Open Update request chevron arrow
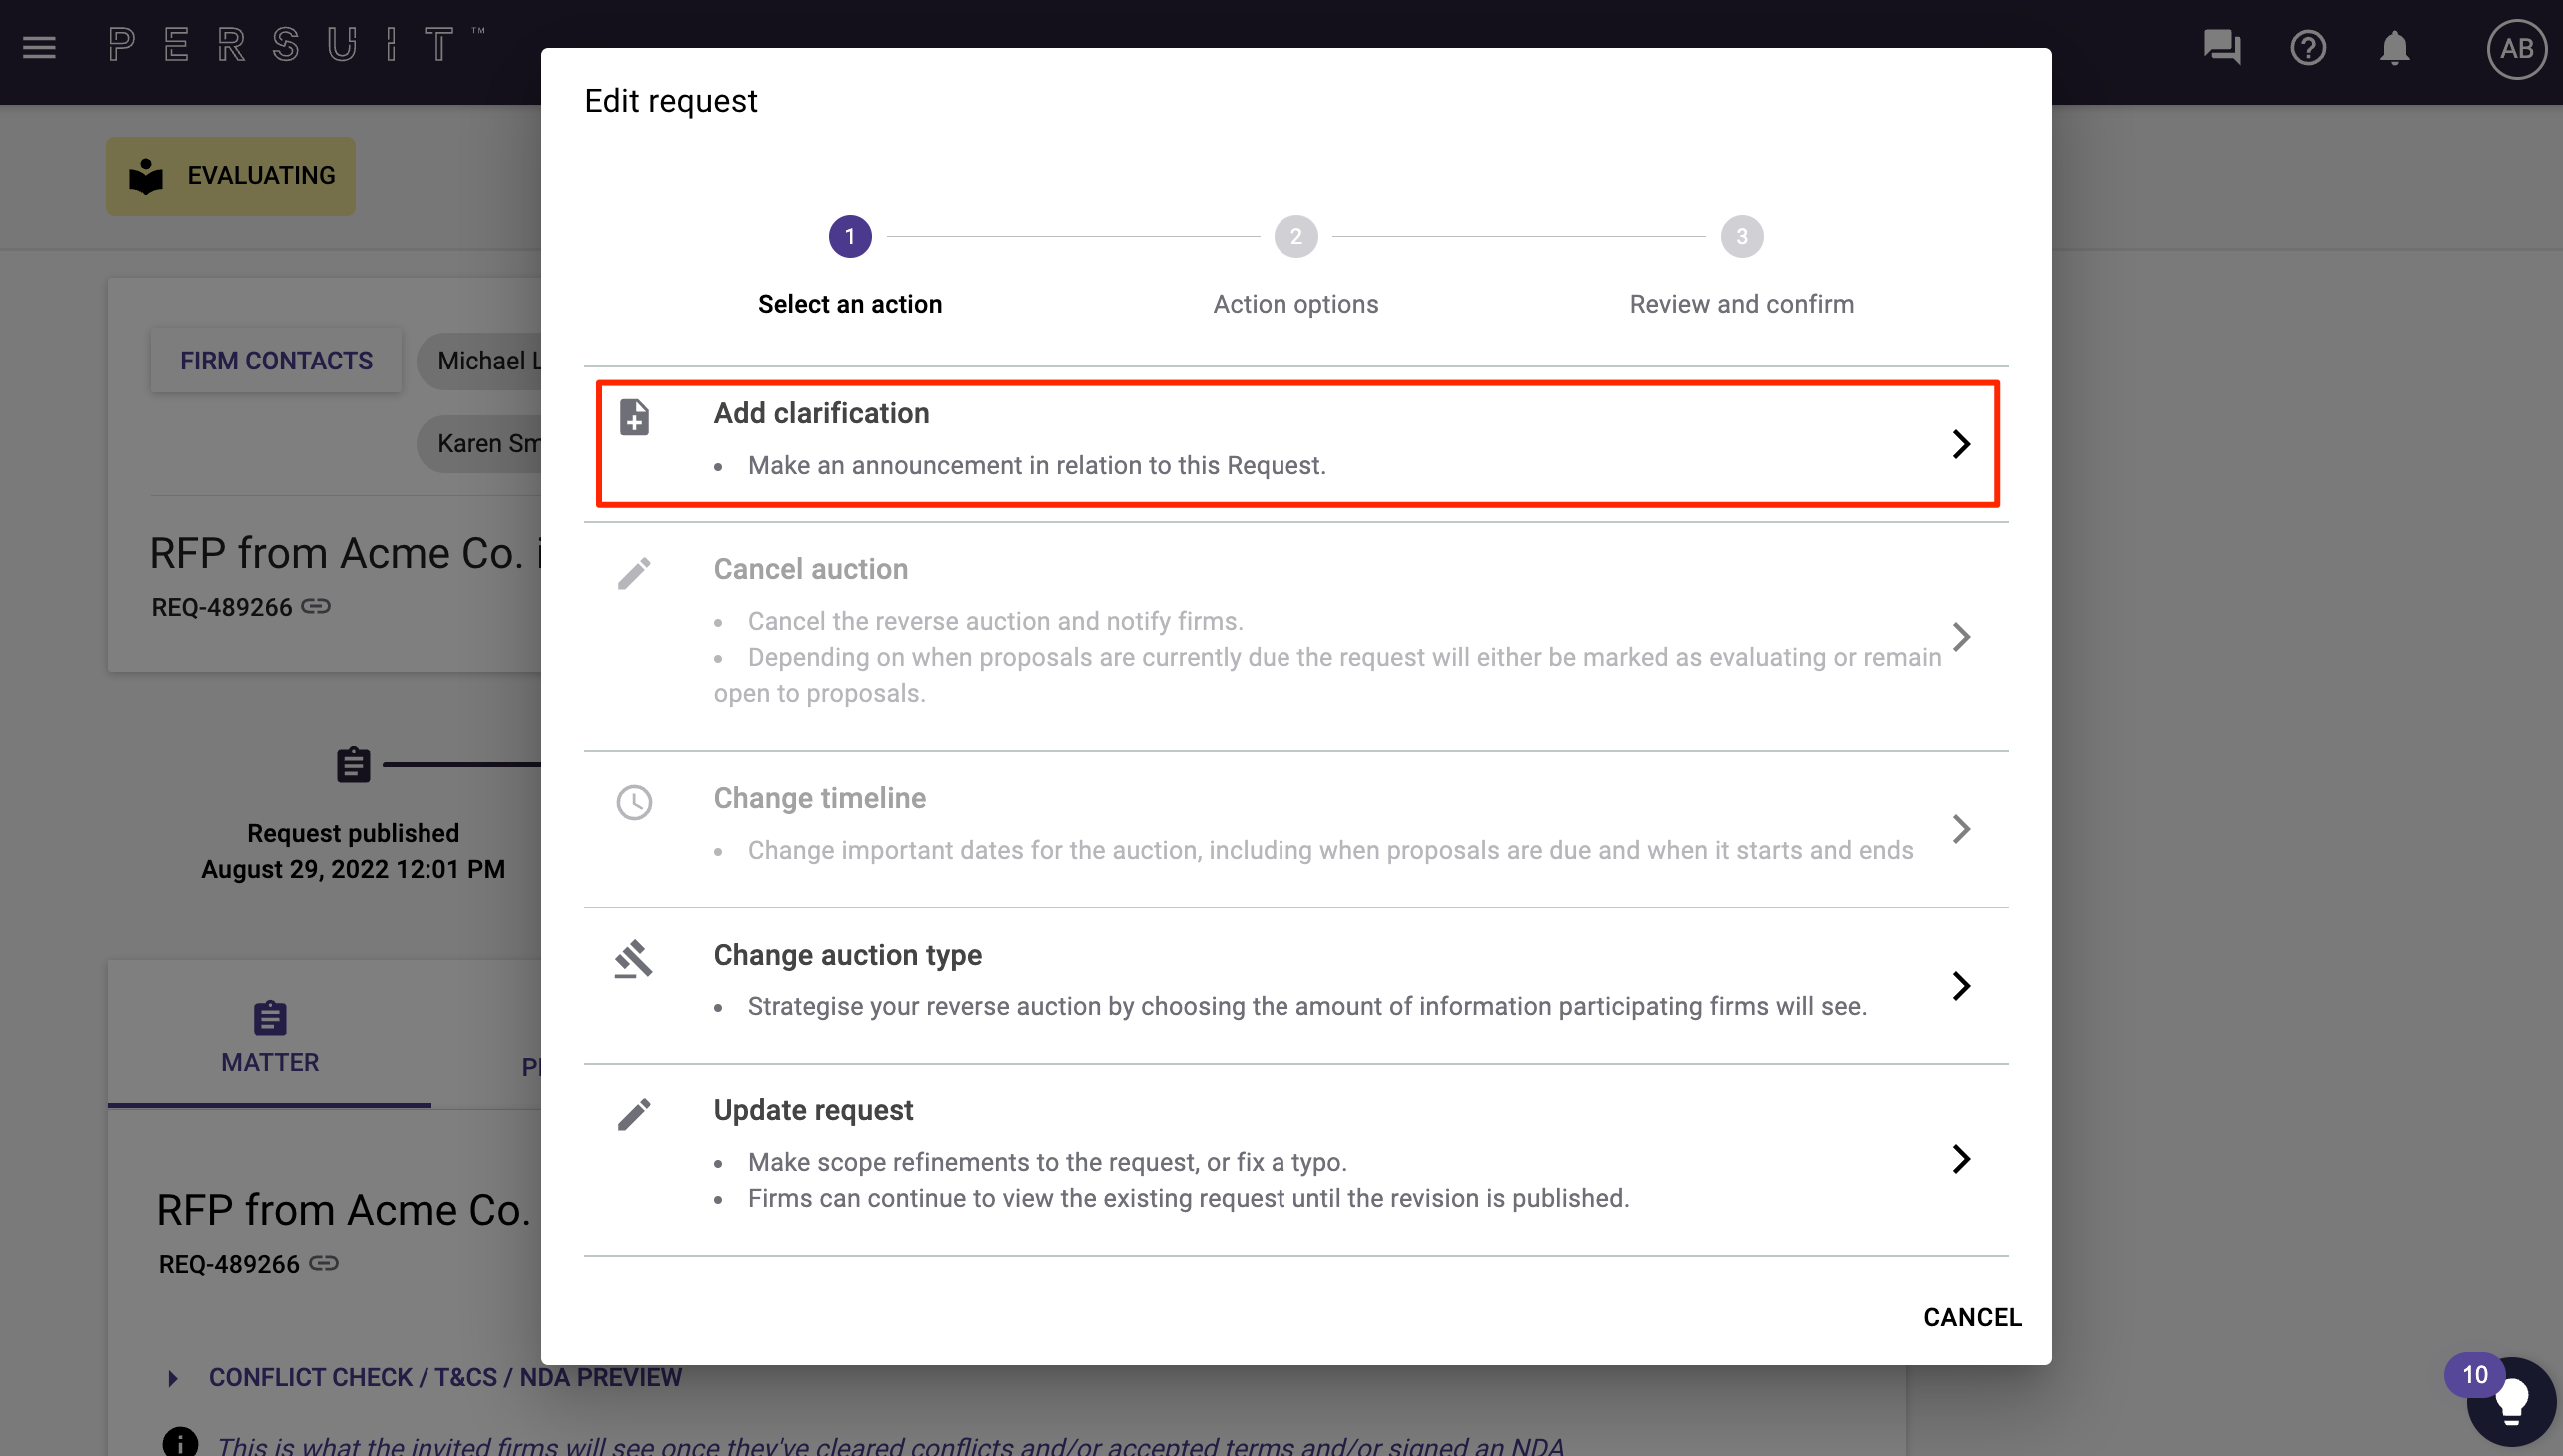Viewport: 2563px width, 1456px height. [x=1960, y=1159]
